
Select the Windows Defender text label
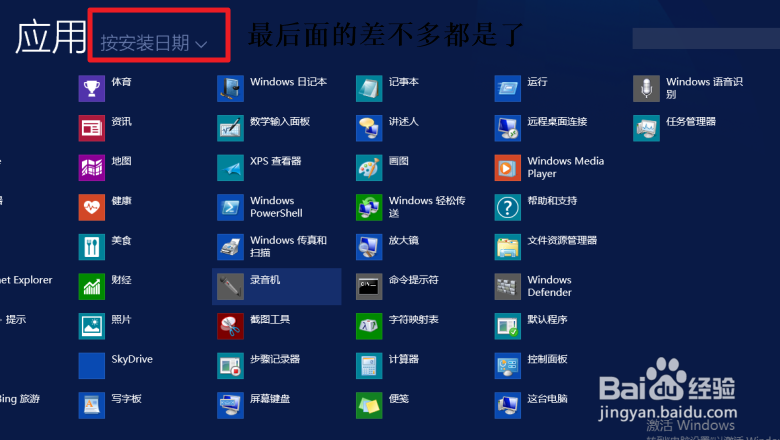[550, 286]
